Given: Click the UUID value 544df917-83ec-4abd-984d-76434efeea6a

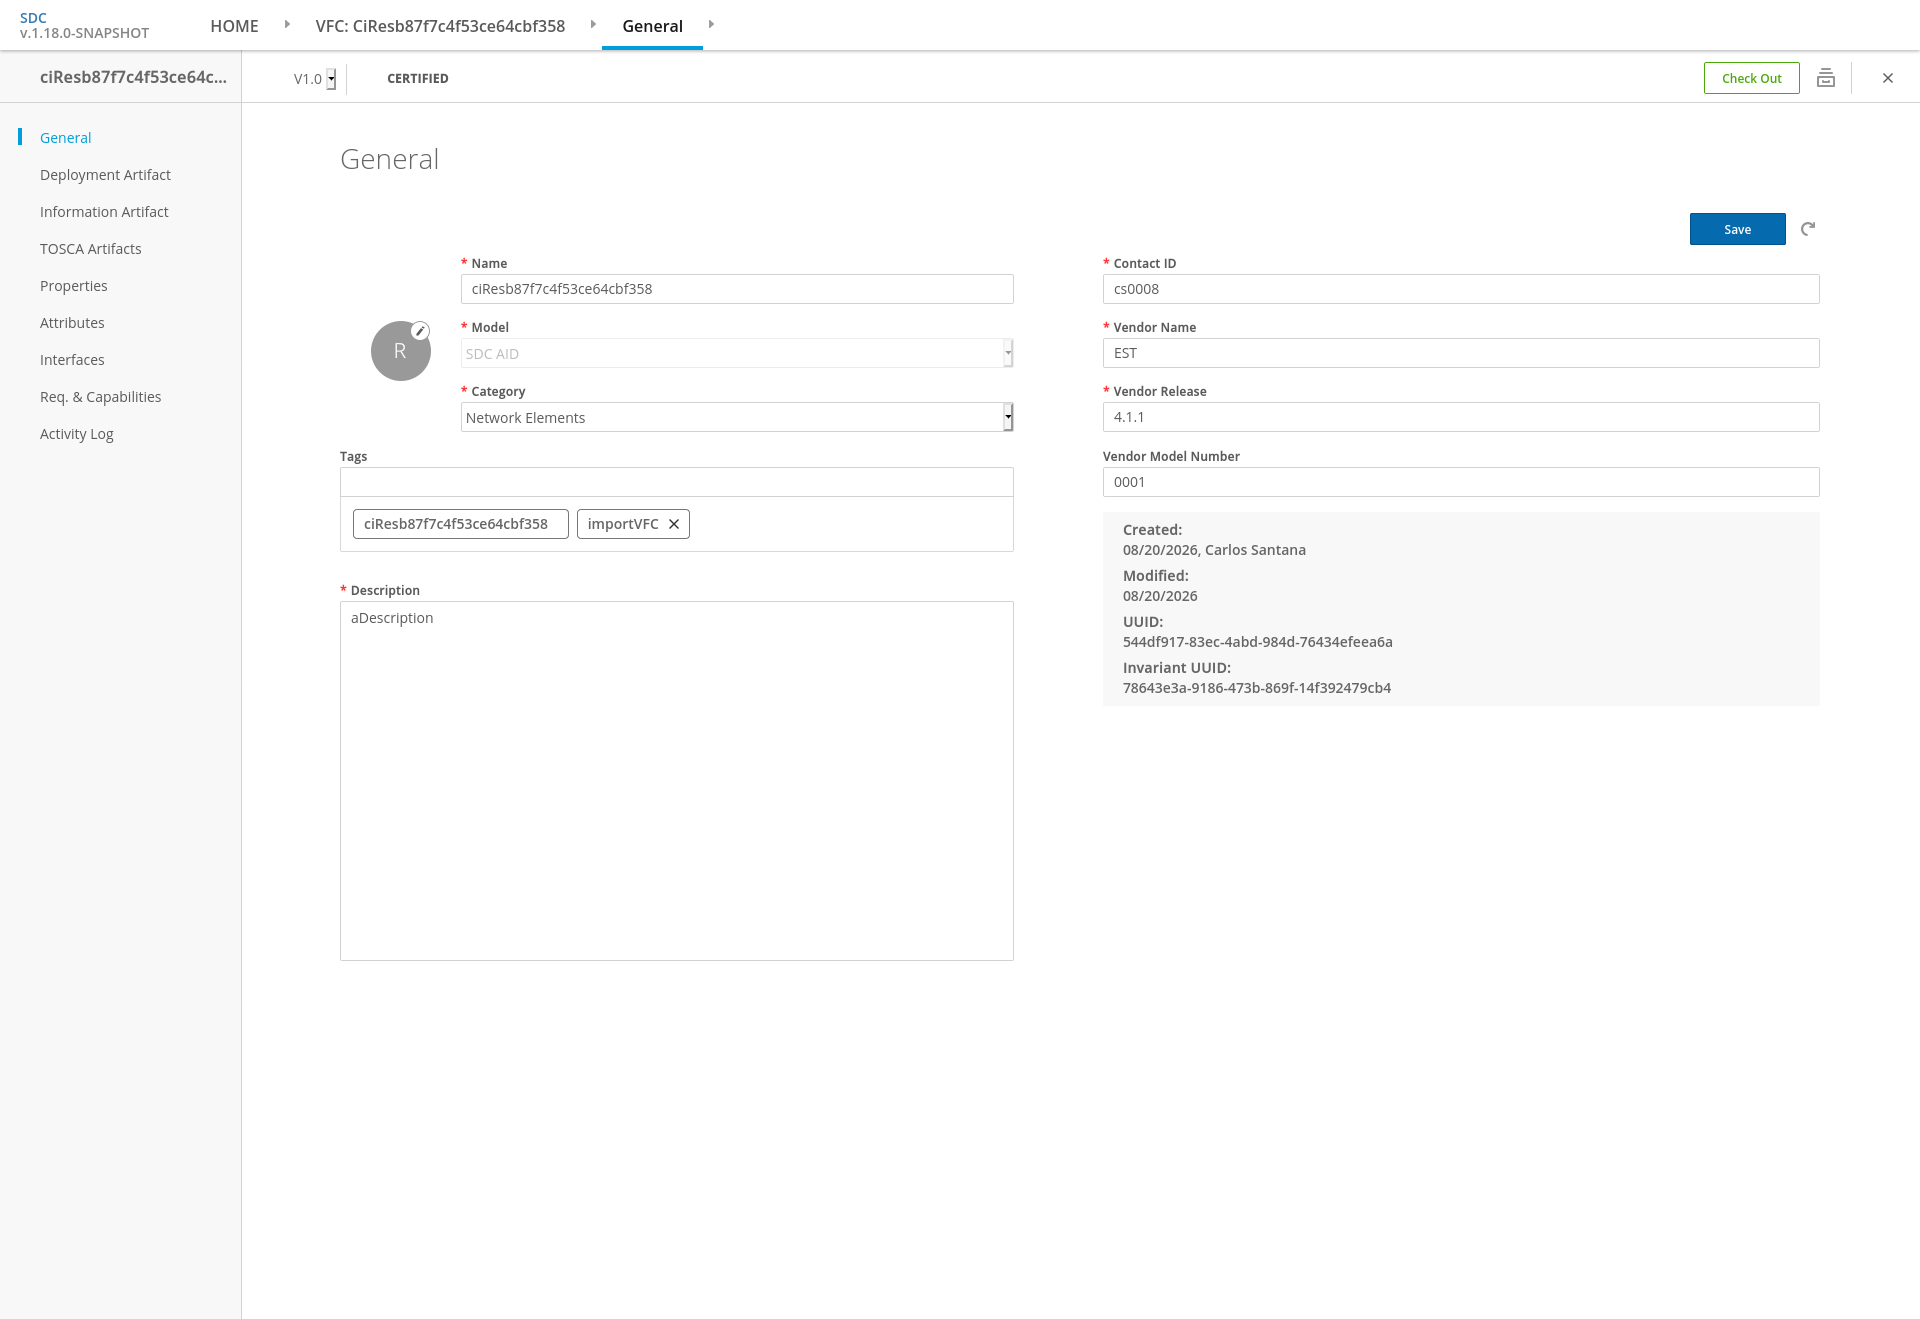Looking at the screenshot, I should (1258, 642).
